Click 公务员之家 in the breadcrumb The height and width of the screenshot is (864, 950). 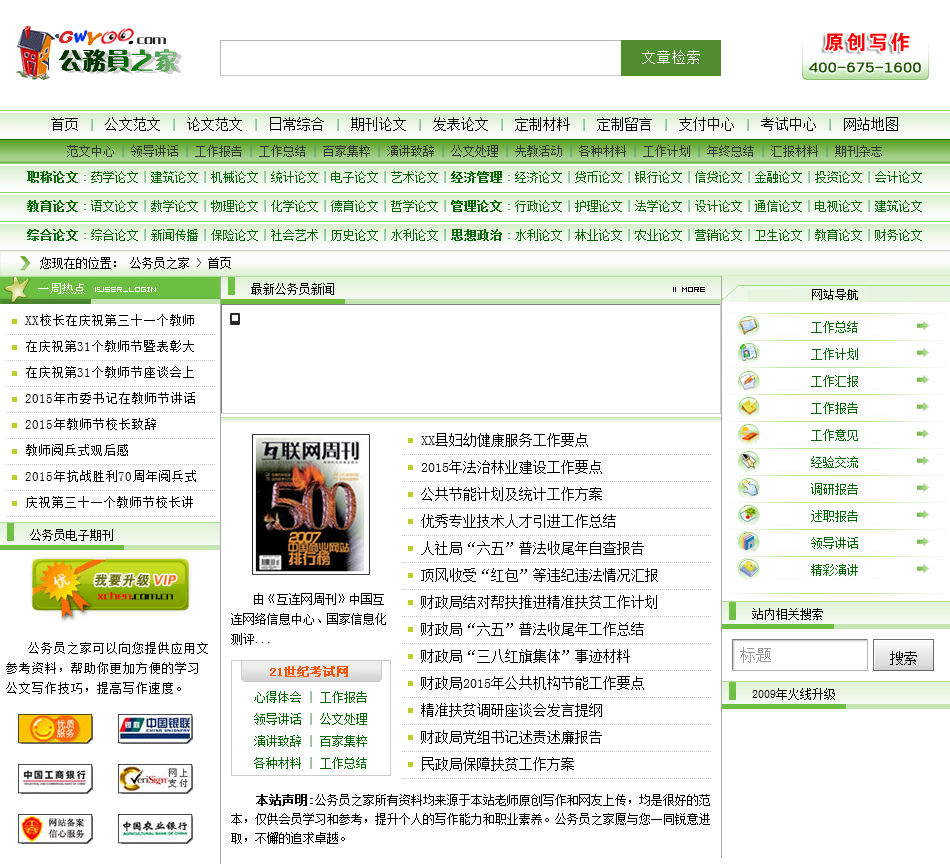tap(159, 263)
